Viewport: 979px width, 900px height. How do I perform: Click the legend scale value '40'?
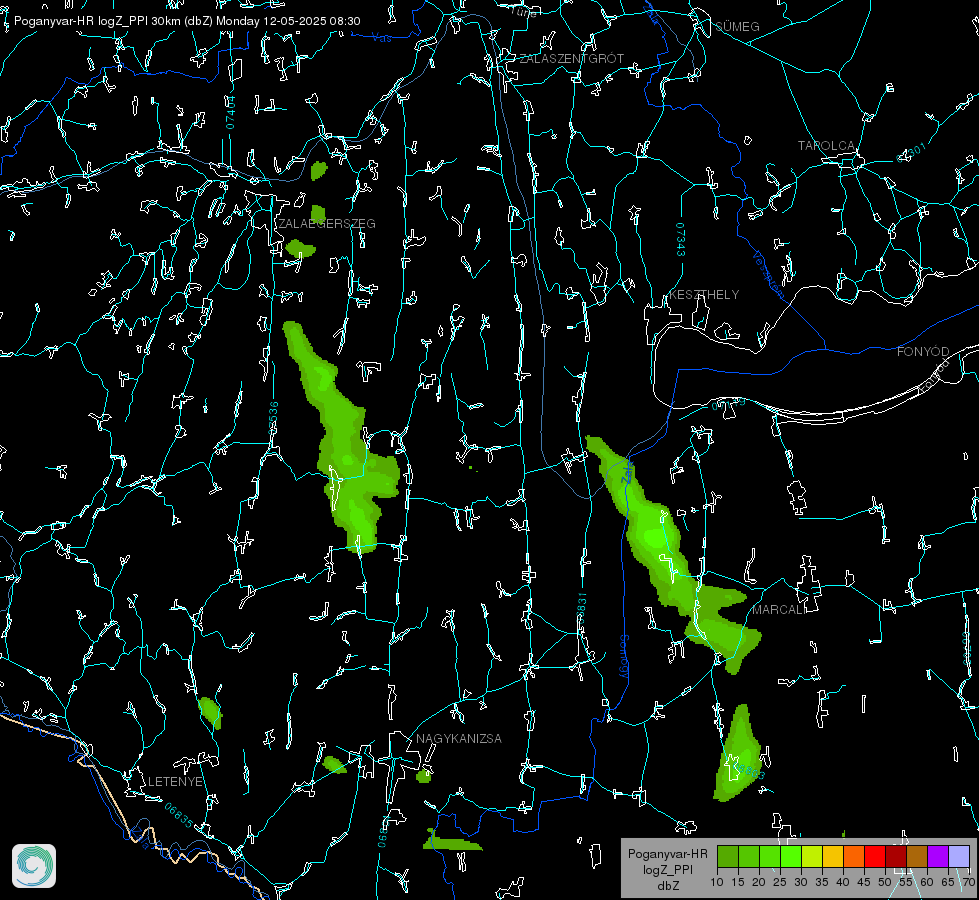tap(843, 883)
